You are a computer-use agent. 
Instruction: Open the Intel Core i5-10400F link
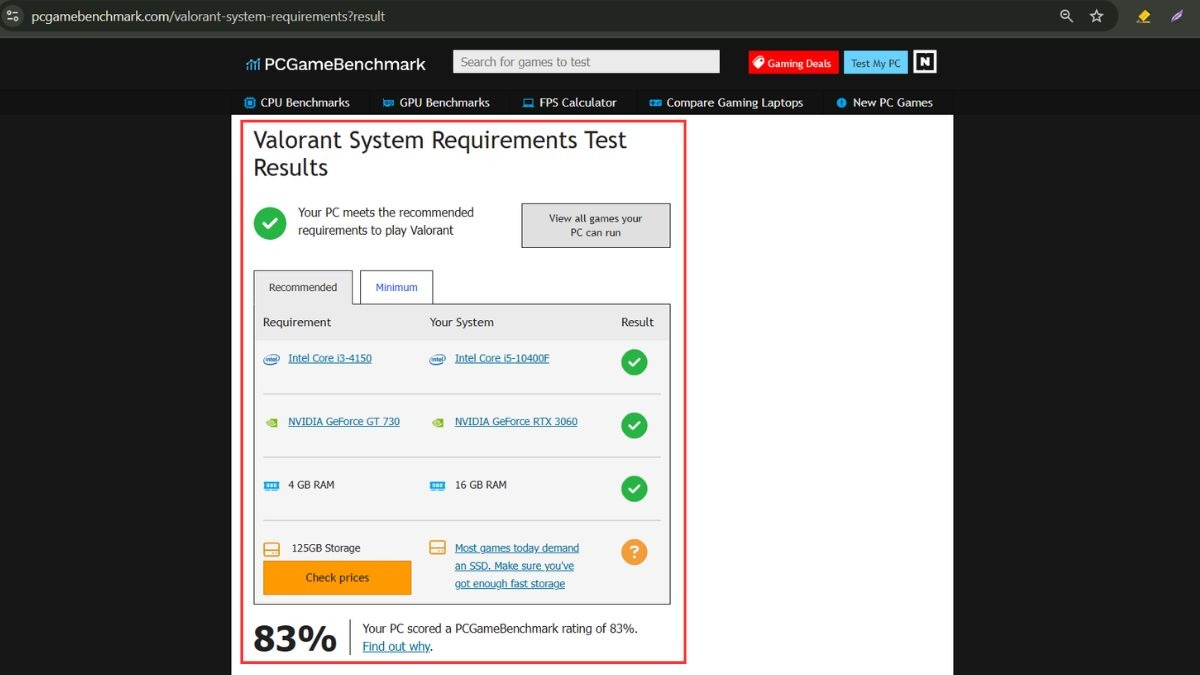click(x=502, y=358)
